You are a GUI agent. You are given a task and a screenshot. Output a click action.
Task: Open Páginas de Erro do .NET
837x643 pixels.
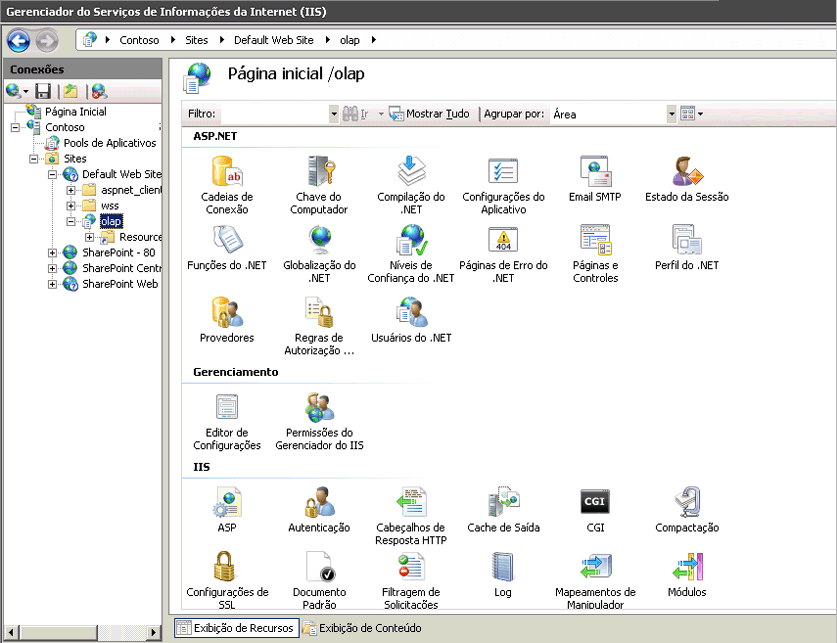point(503,253)
